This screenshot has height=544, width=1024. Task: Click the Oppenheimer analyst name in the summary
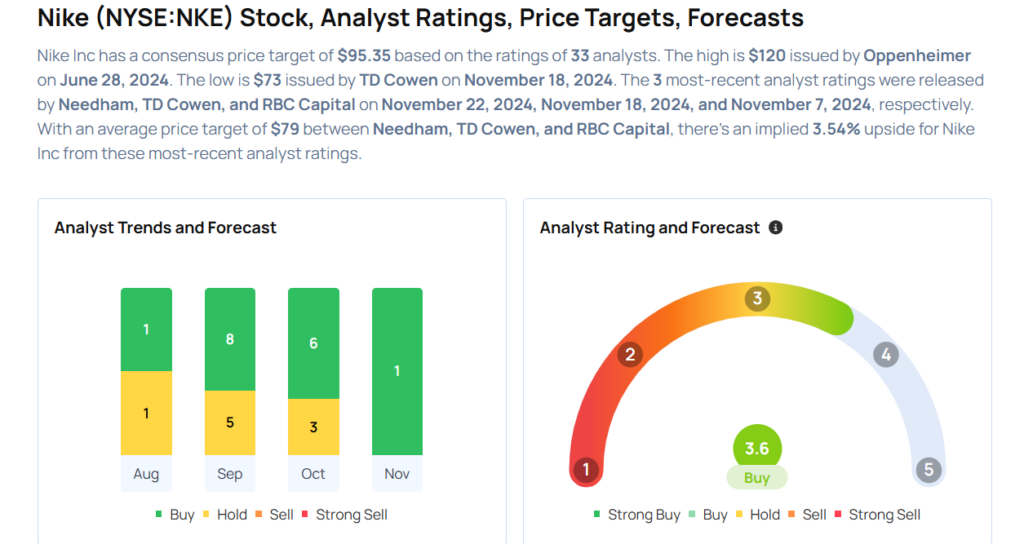(x=917, y=56)
